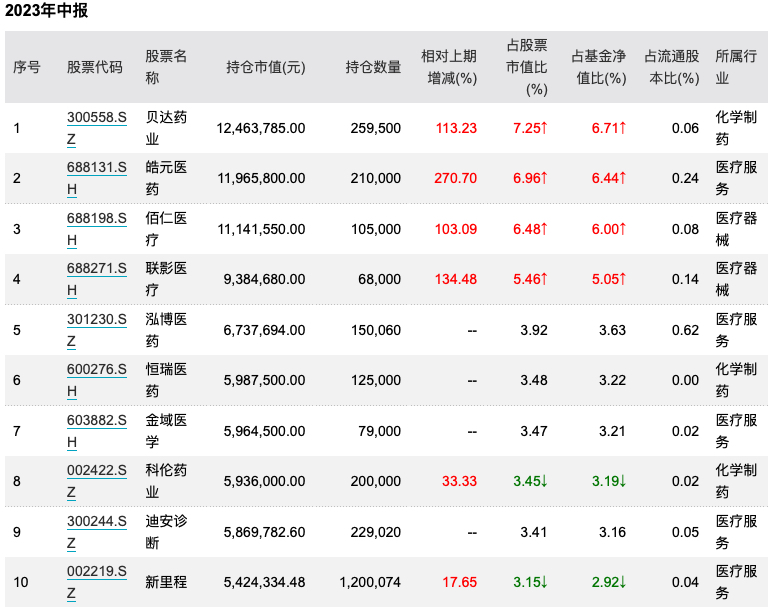Viewport: 768px width, 607px height.
Task: Open stock code link 688271.SH
Action: tap(96, 279)
